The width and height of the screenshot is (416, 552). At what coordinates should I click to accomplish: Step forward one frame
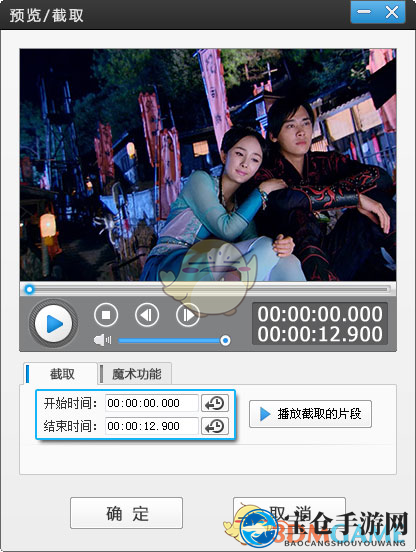point(188,314)
